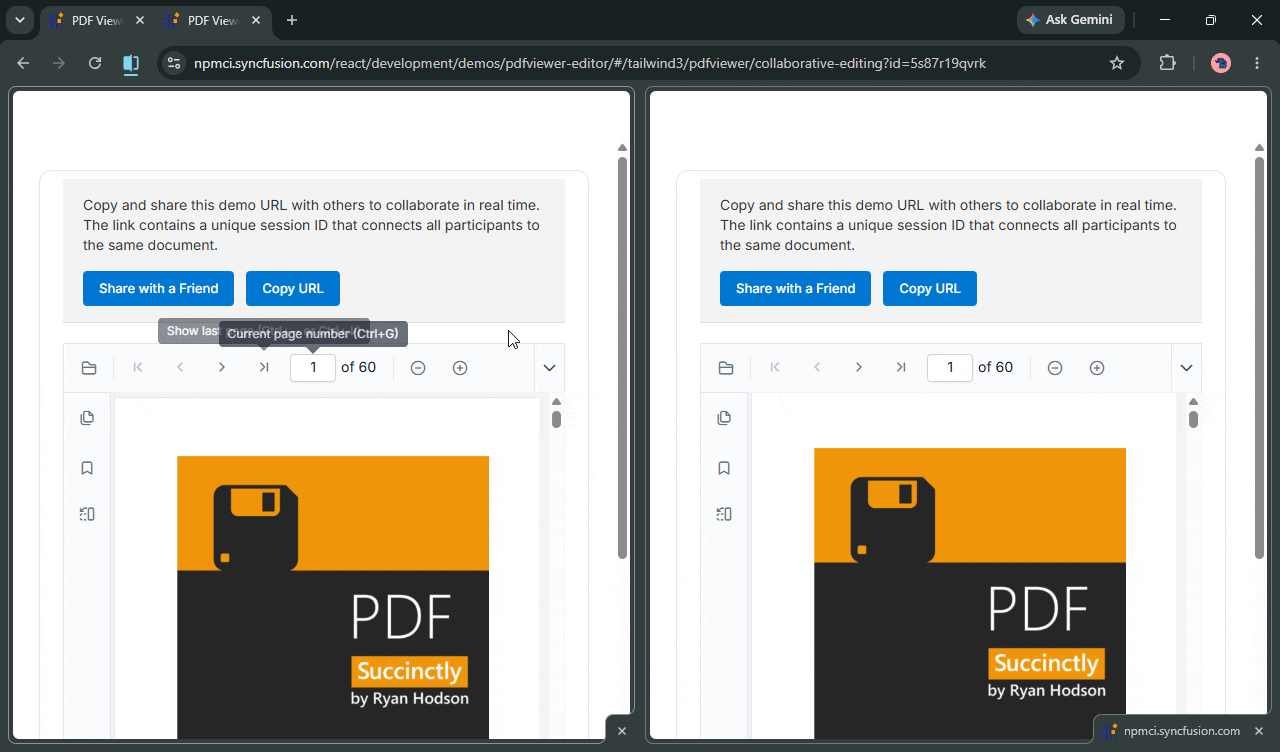Expand more toolbar options in left viewer
The width and height of the screenshot is (1280, 752).
(x=549, y=368)
